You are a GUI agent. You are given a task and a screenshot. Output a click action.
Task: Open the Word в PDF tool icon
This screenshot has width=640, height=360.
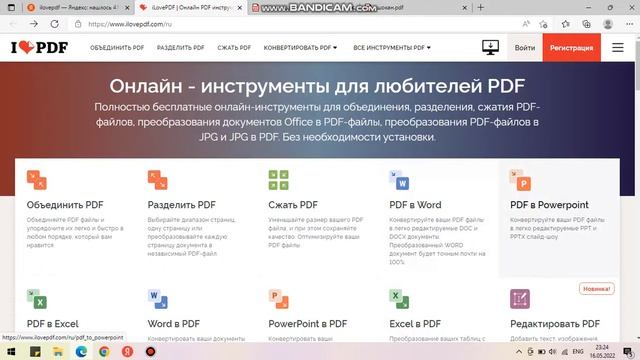tap(158, 299)
